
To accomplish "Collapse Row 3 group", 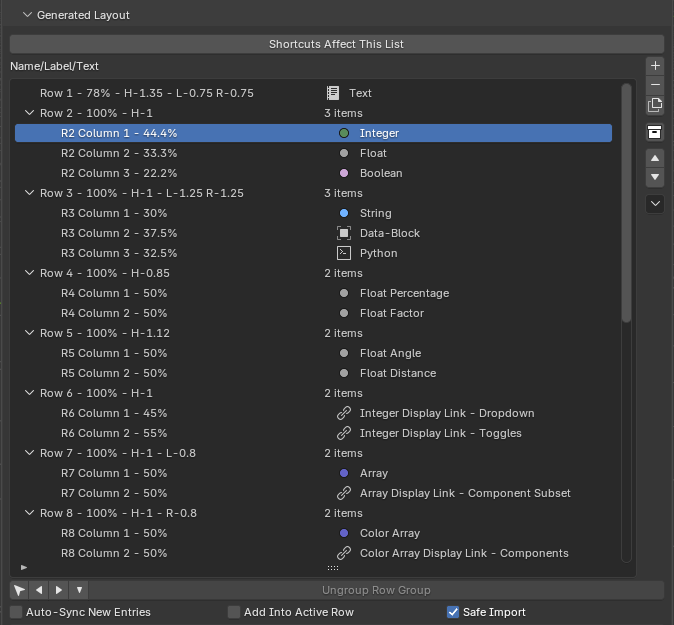I will (29, 193).
